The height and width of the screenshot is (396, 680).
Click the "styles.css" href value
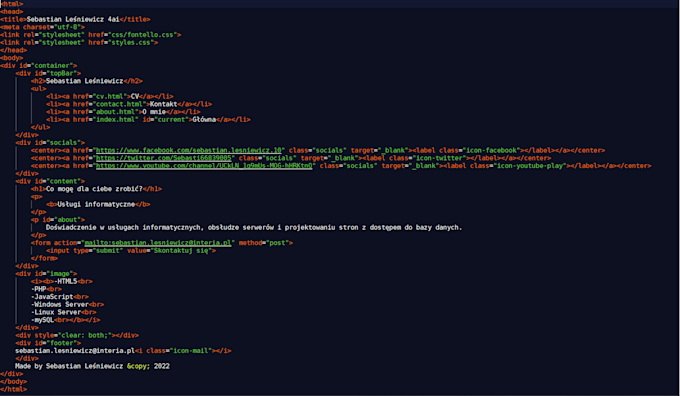[x=131, y=43]
